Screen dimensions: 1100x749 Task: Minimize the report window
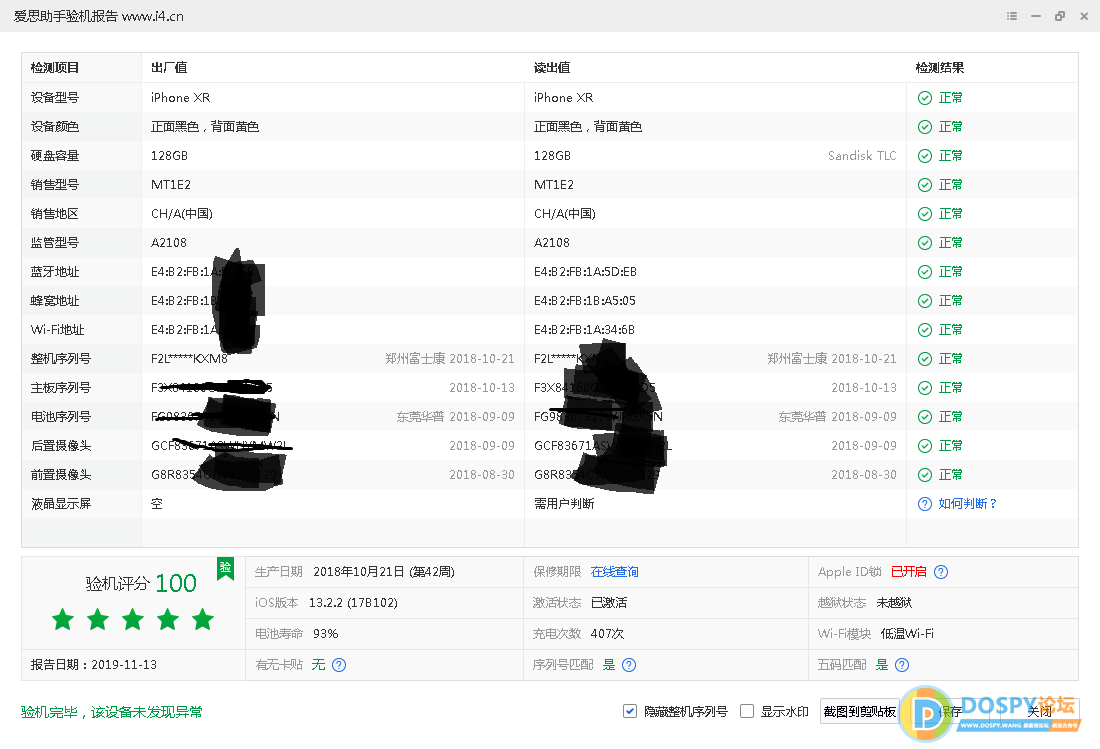1035,16
